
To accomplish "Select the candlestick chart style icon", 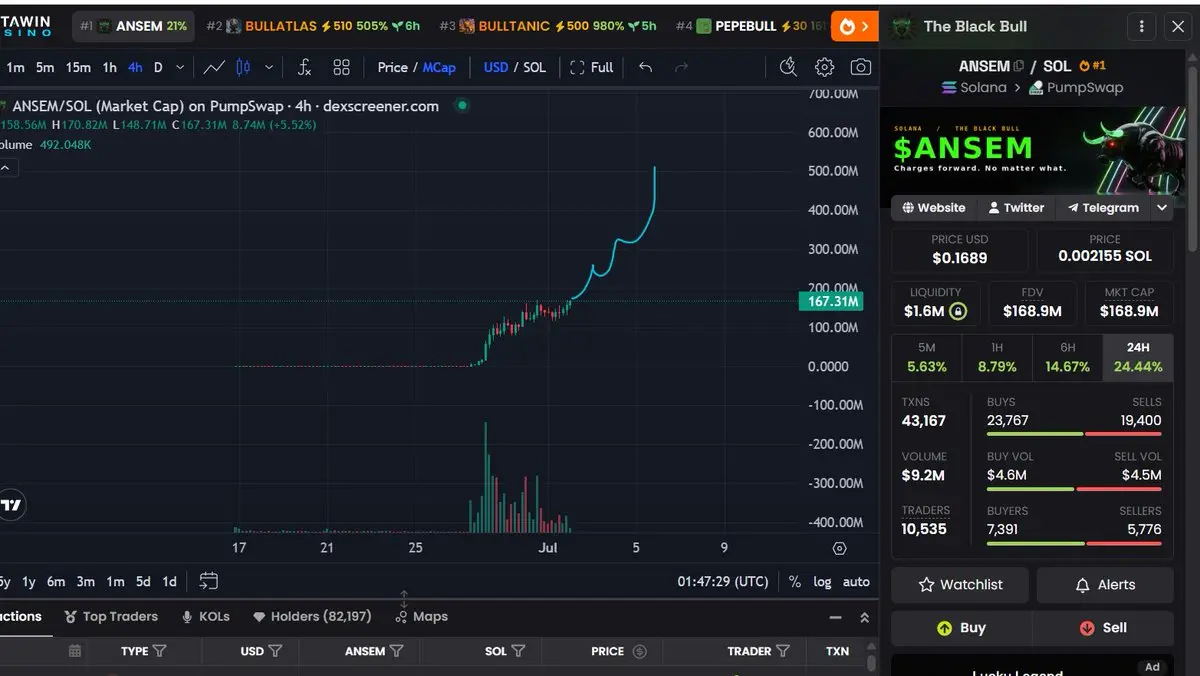I will (x=243, y=67).
